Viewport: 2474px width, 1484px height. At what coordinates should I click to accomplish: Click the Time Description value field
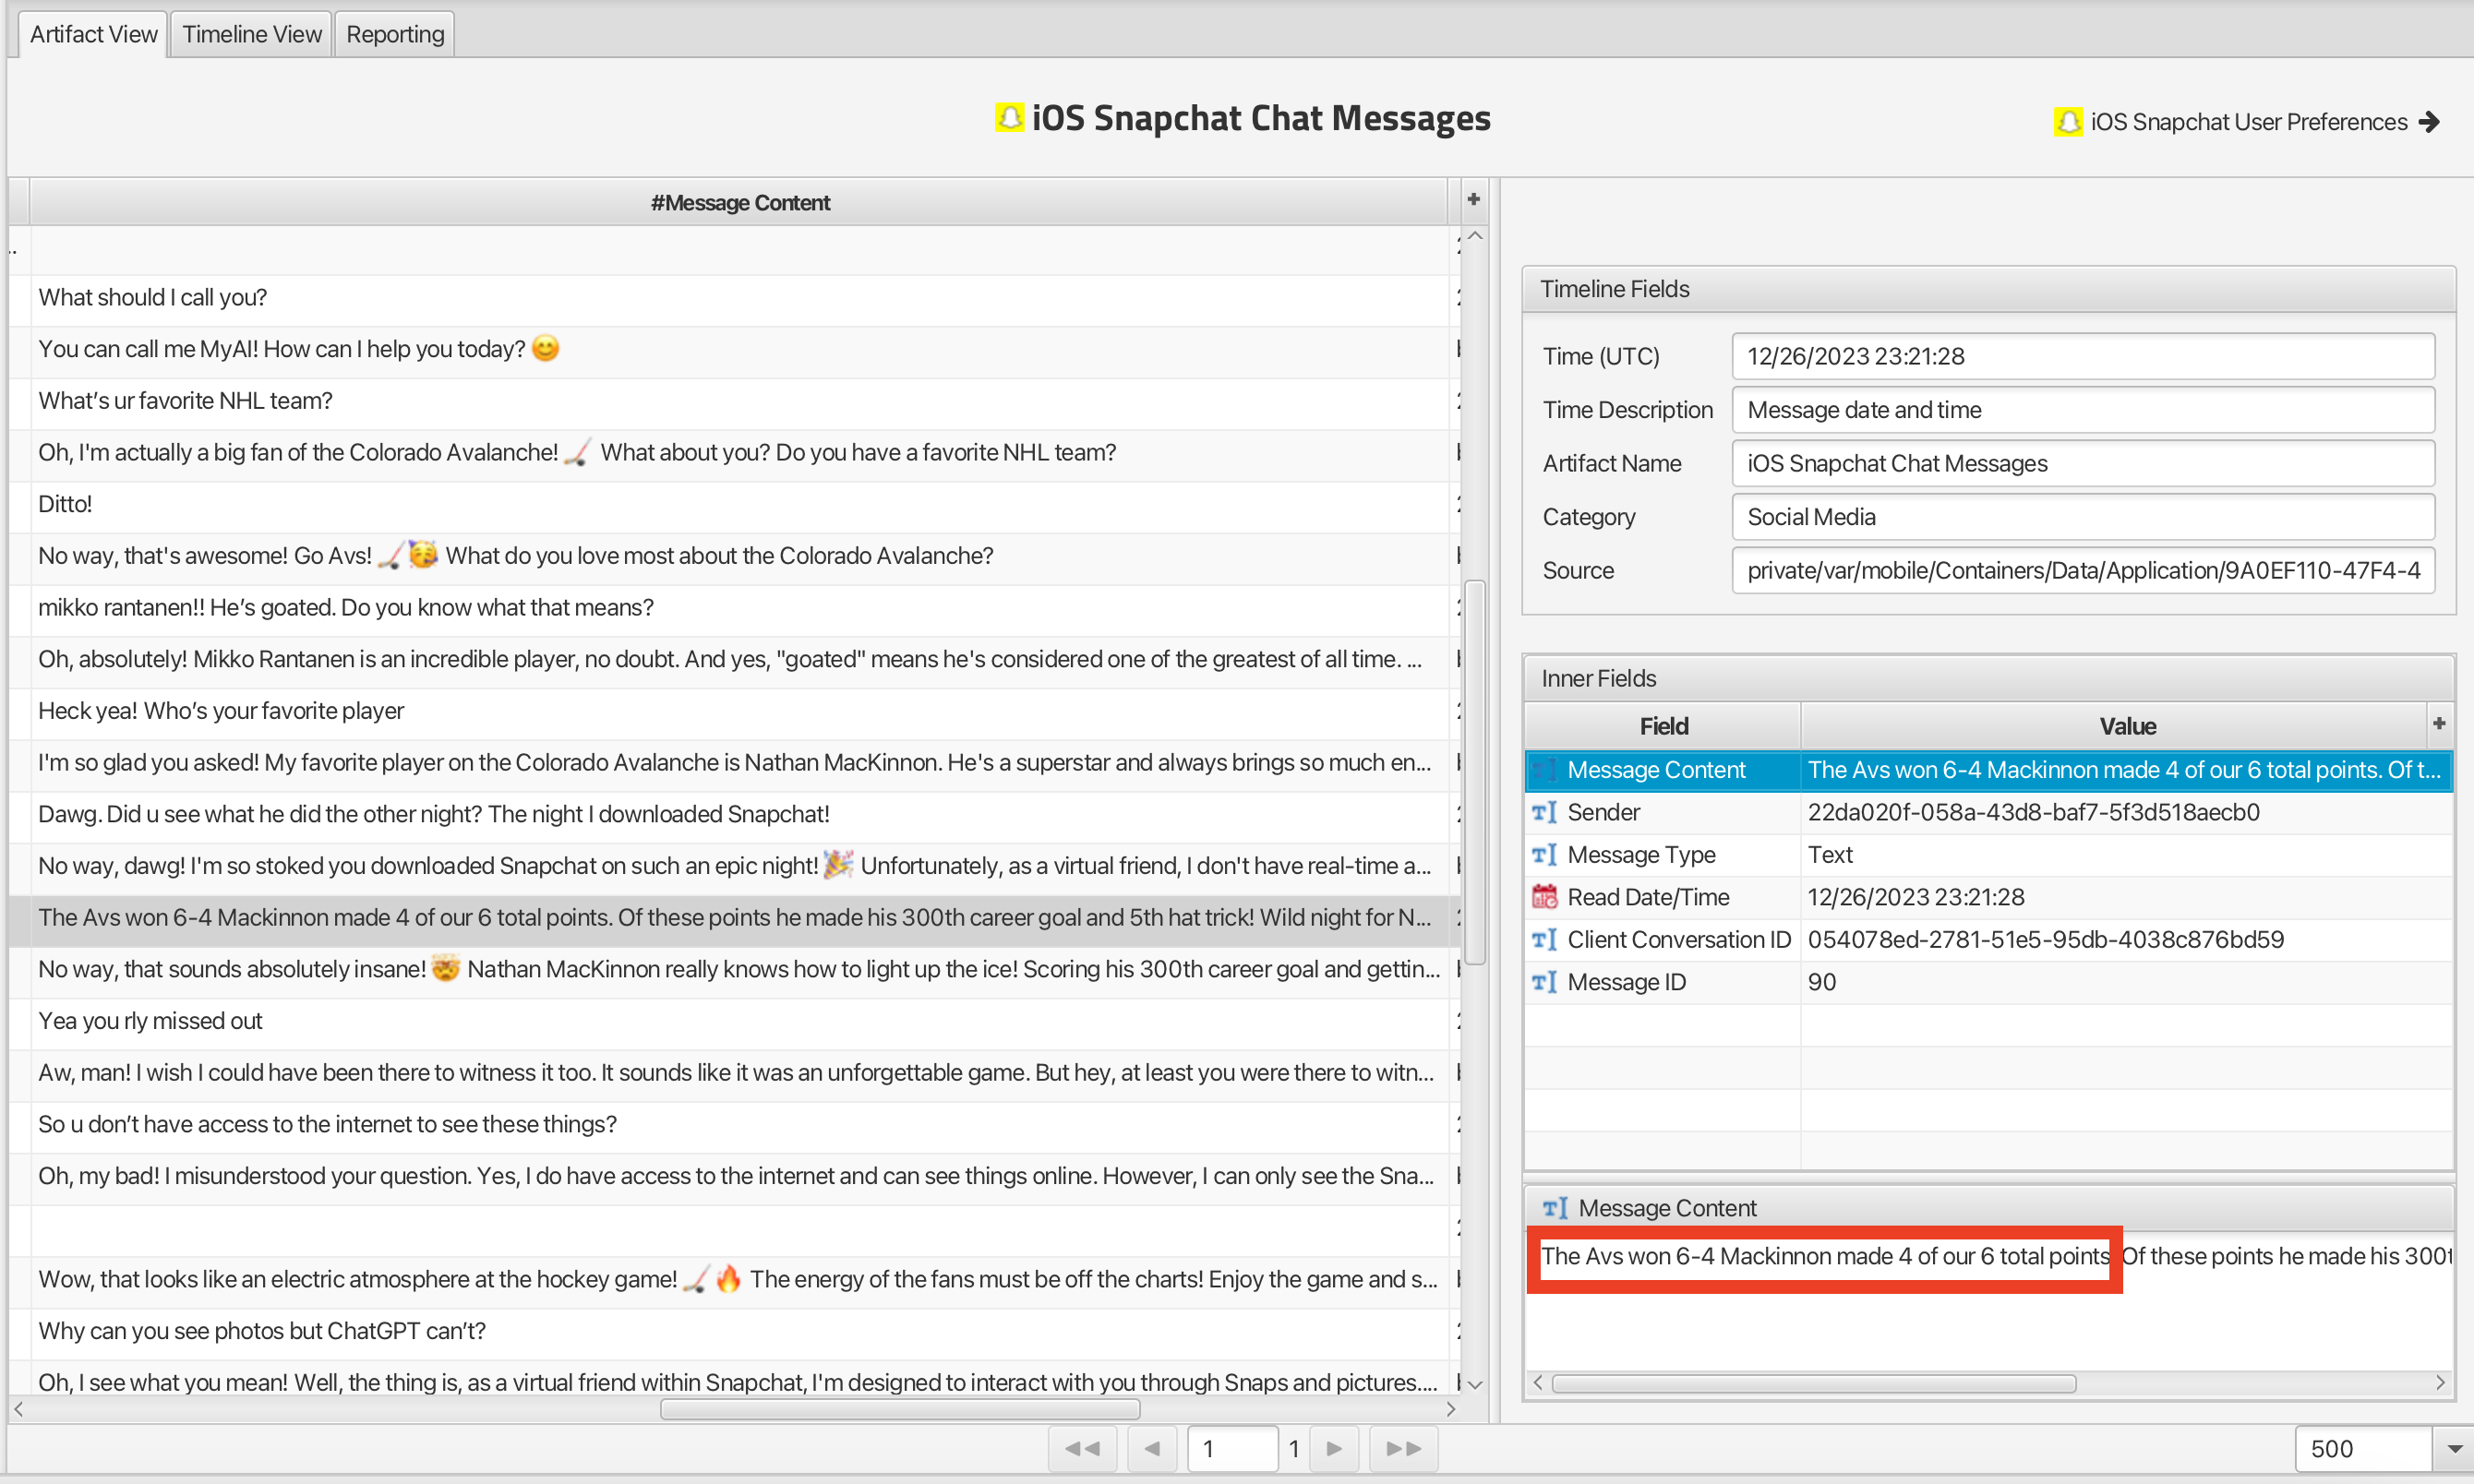click(x=2083, y=410)
